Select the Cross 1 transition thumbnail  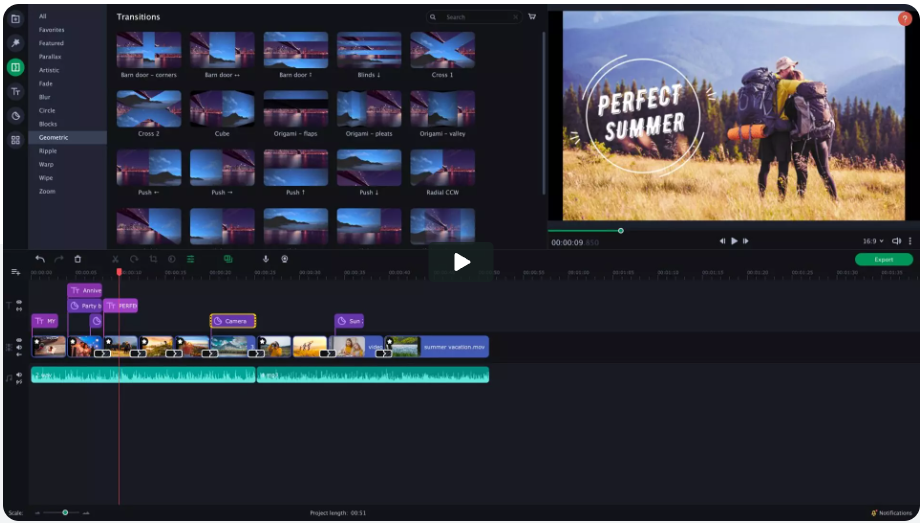click(442, 50)
